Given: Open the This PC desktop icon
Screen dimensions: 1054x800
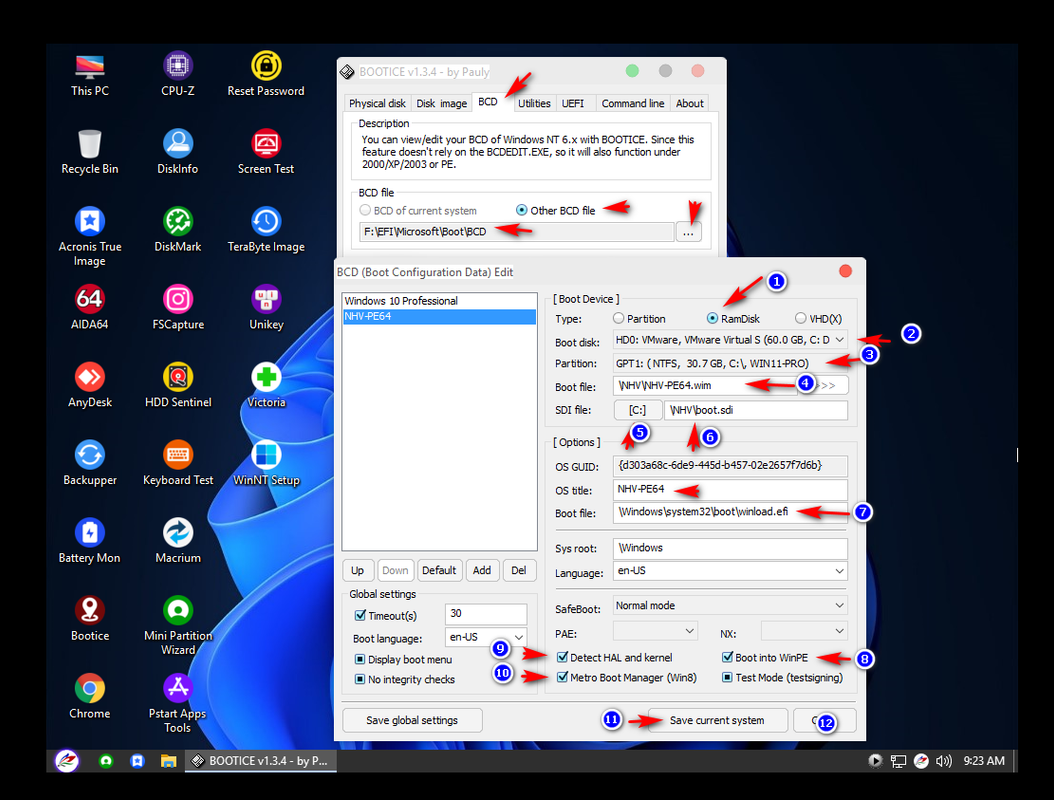Looking at the screenshot, I should click(89, 75).
